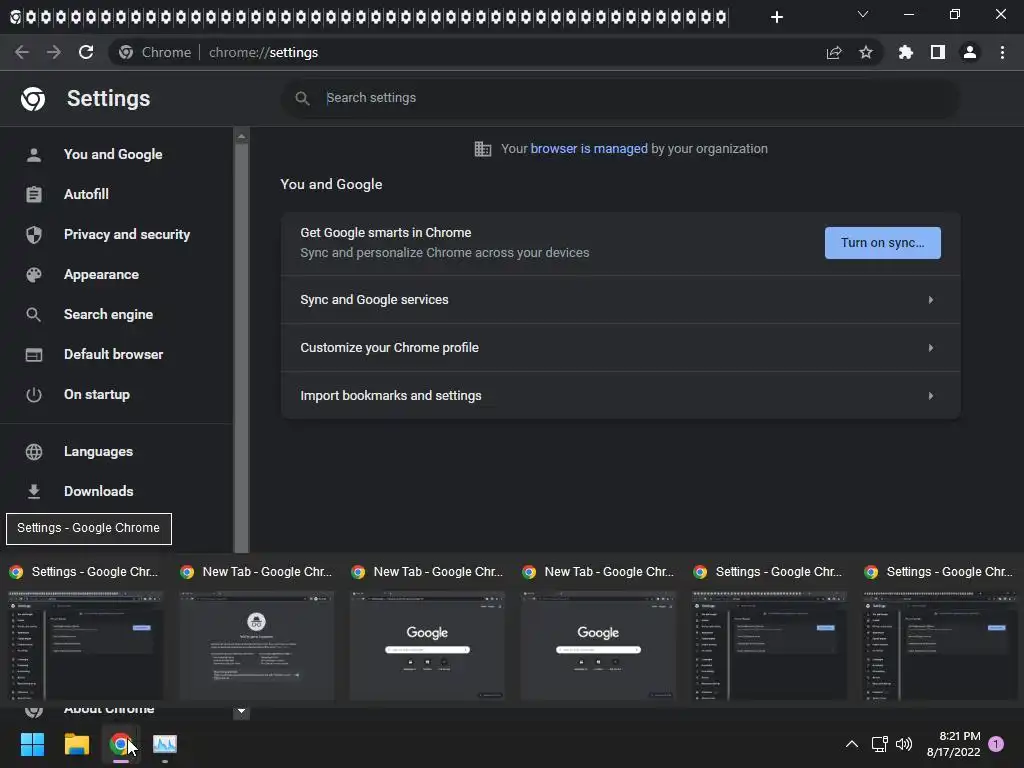
Task: Click the clipboard icon beside Autofill
Action: coord(34,195)
